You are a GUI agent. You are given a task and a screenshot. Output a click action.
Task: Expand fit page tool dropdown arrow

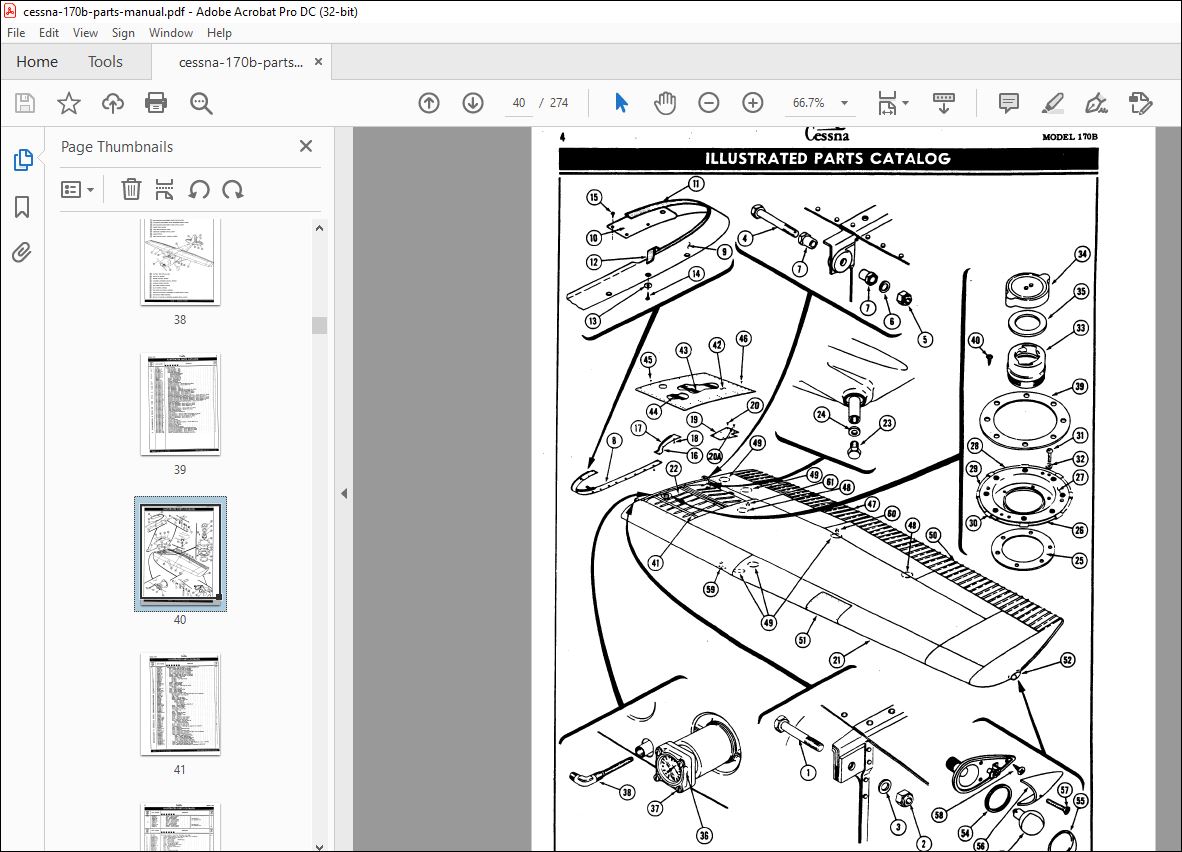click(905, 103)
